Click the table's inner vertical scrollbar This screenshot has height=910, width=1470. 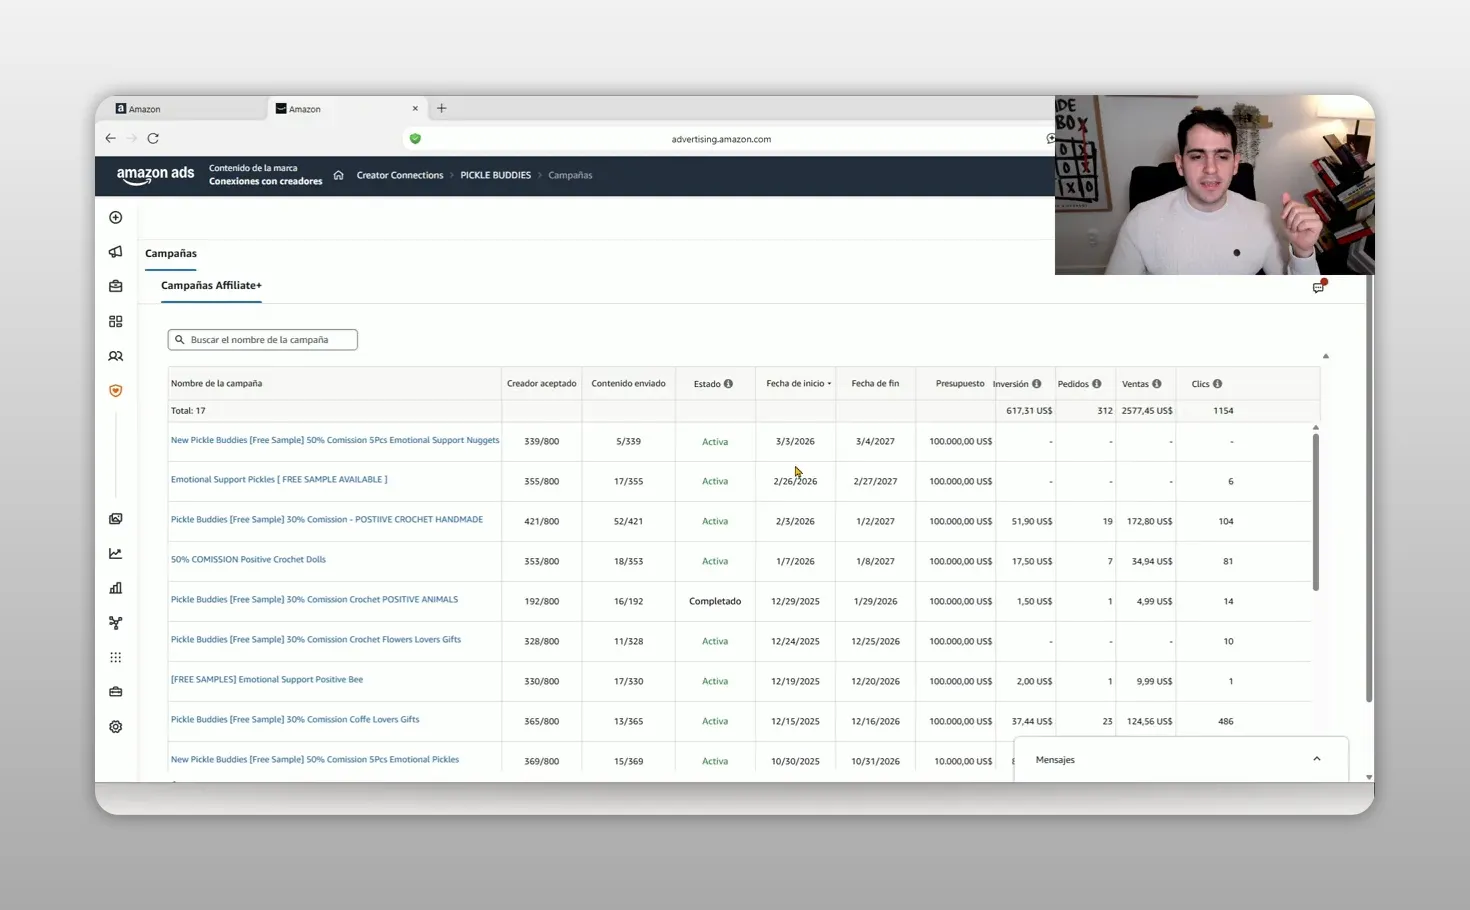[1316, 512]
